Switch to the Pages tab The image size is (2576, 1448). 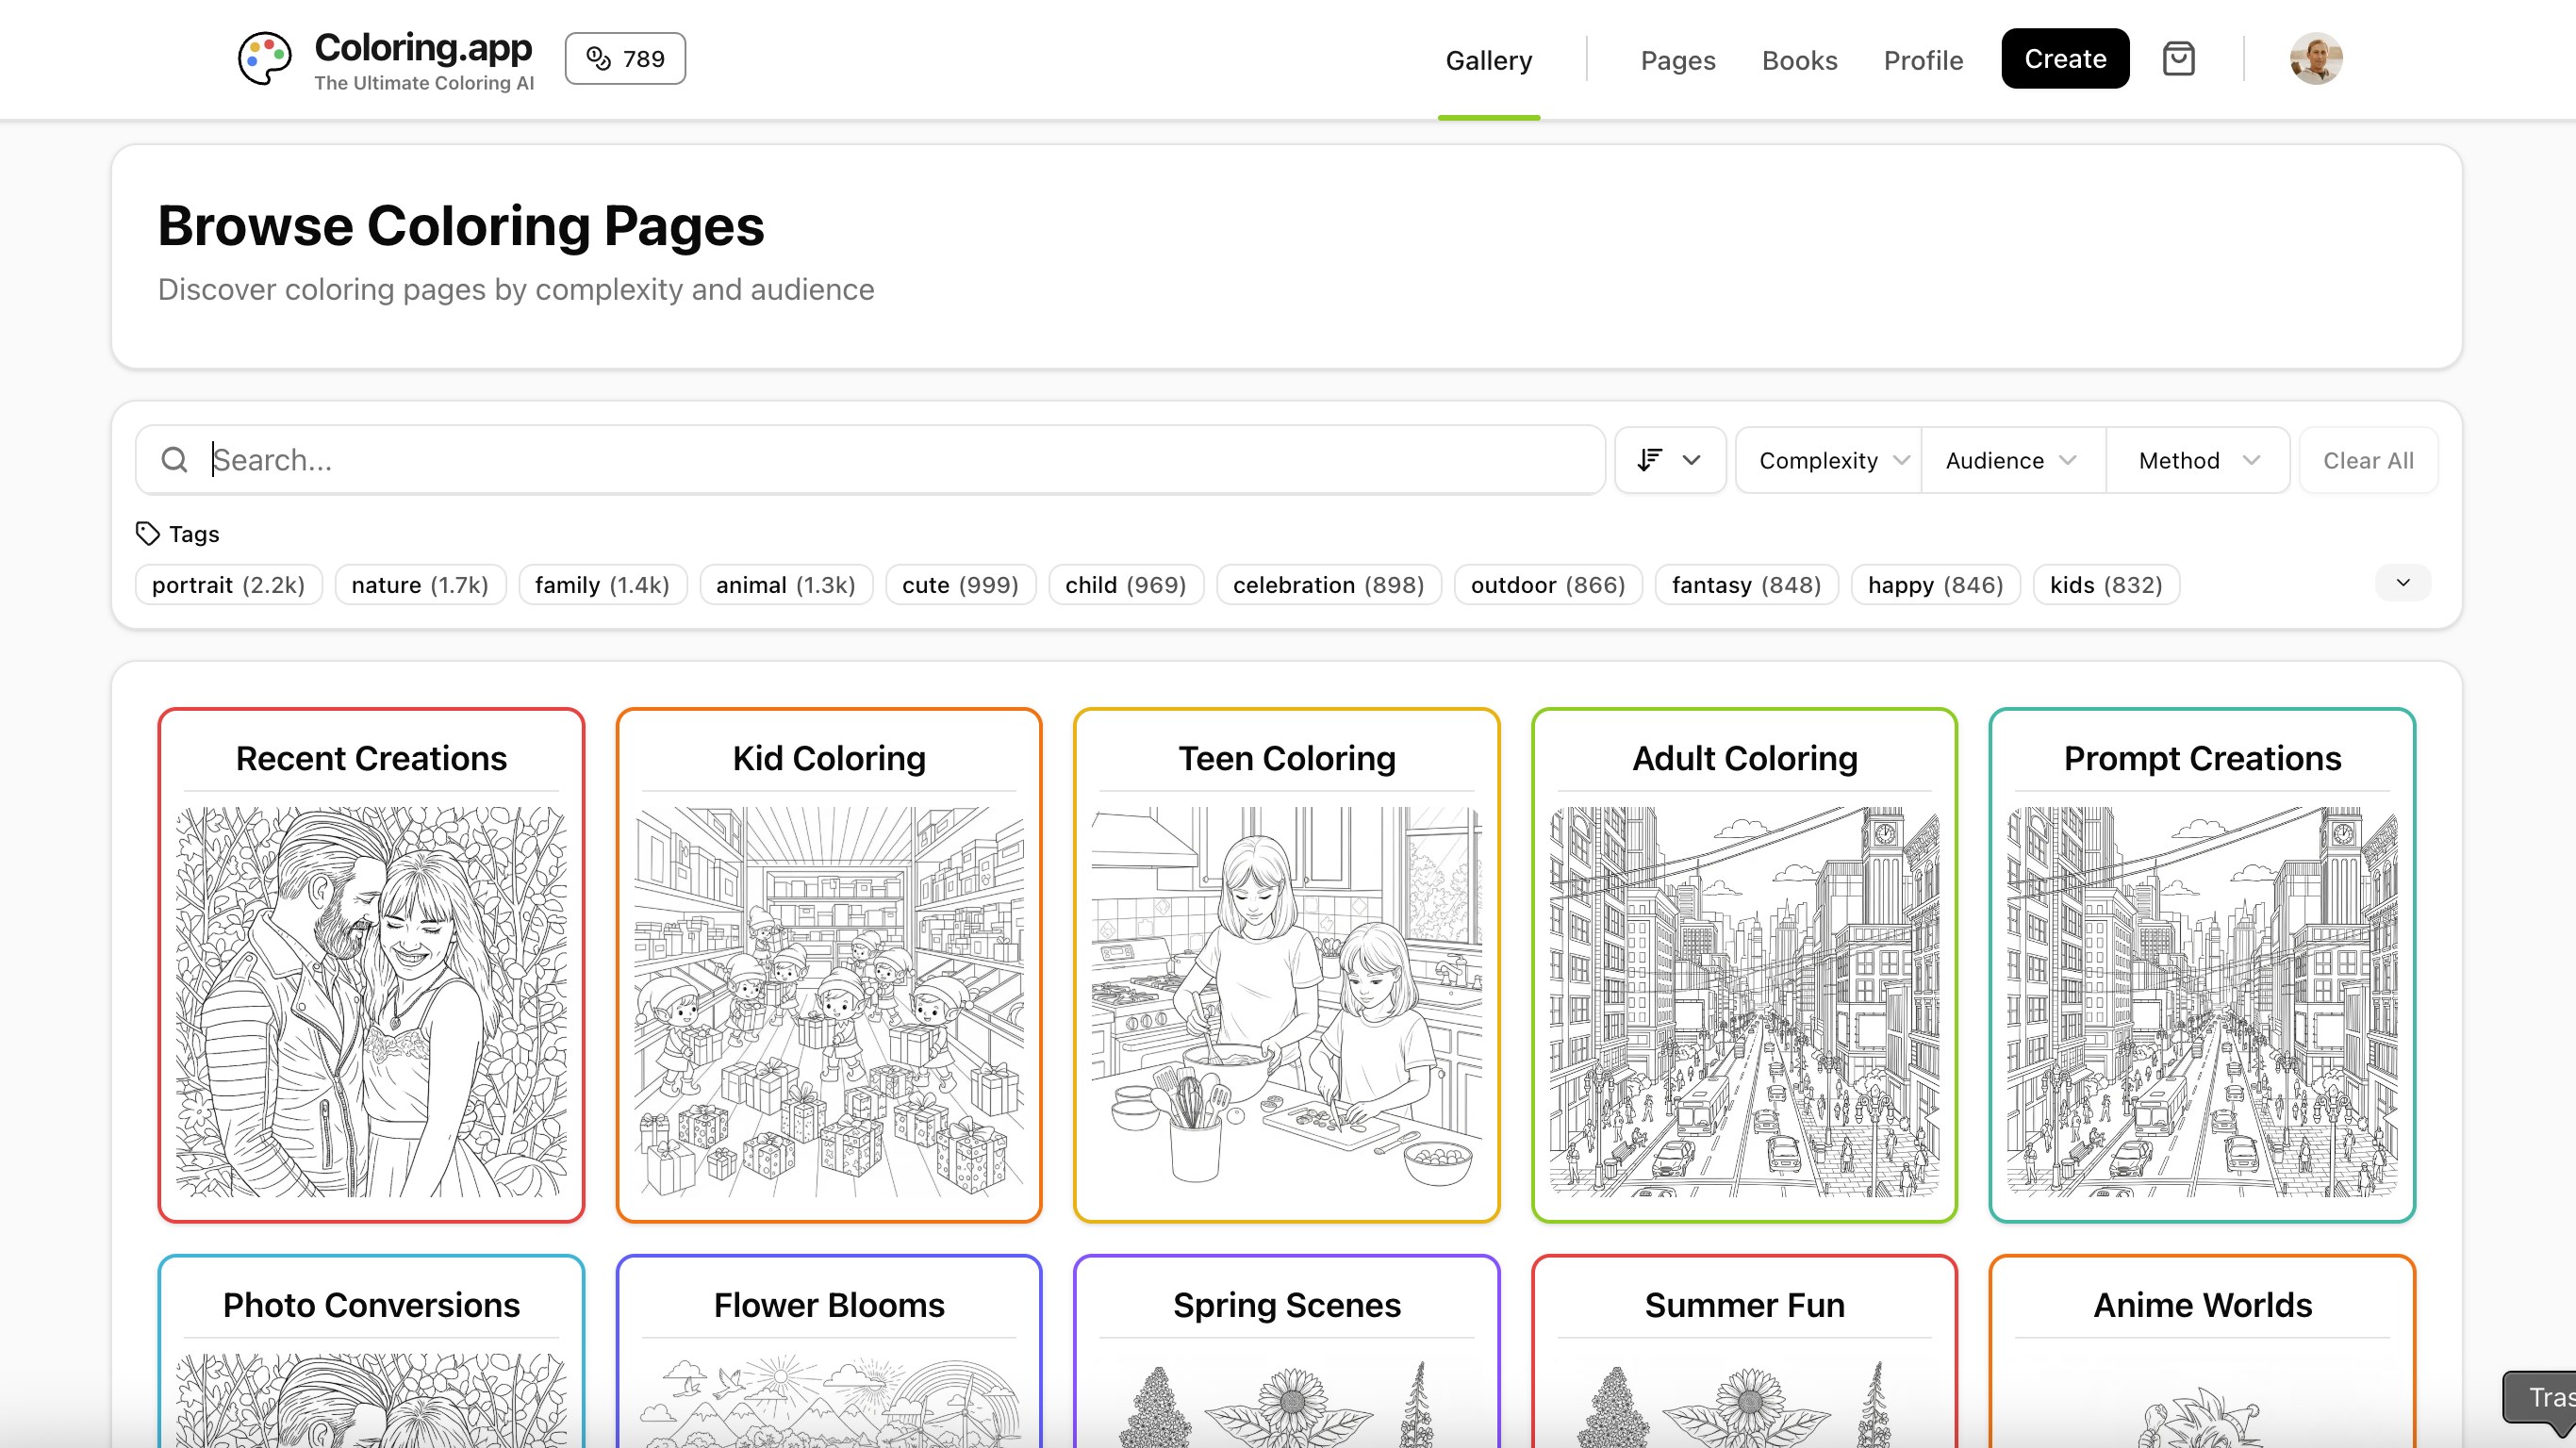[x=1677, y=60]
